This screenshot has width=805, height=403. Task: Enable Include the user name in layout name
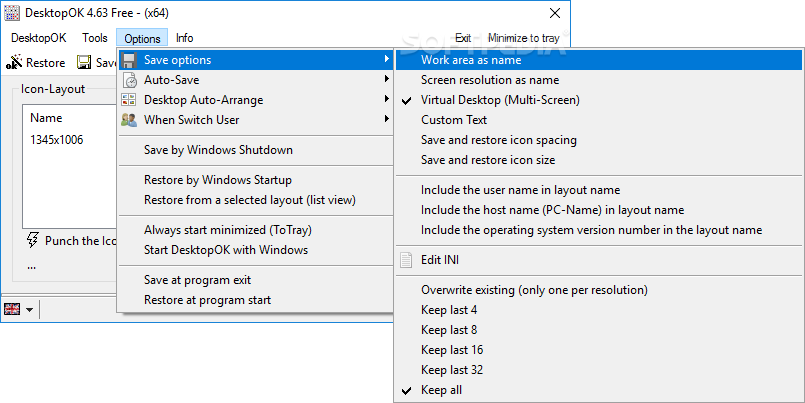pyautogui.click(x=599, y=190)
